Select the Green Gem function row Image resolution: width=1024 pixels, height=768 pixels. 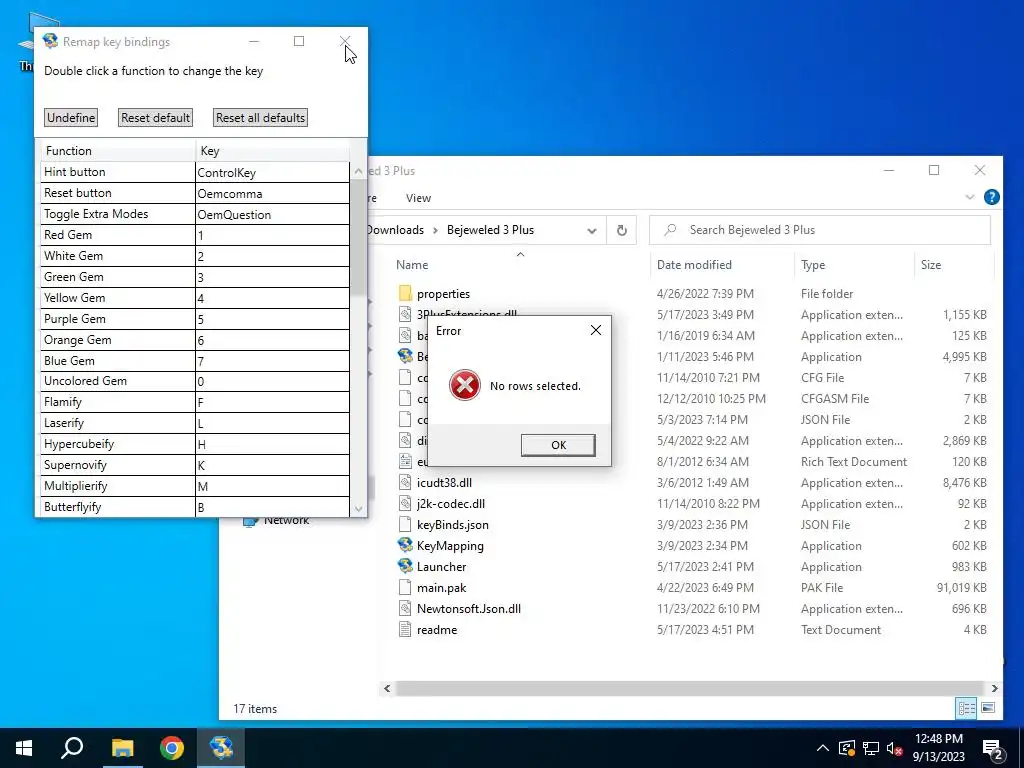(x=195, y=277)
